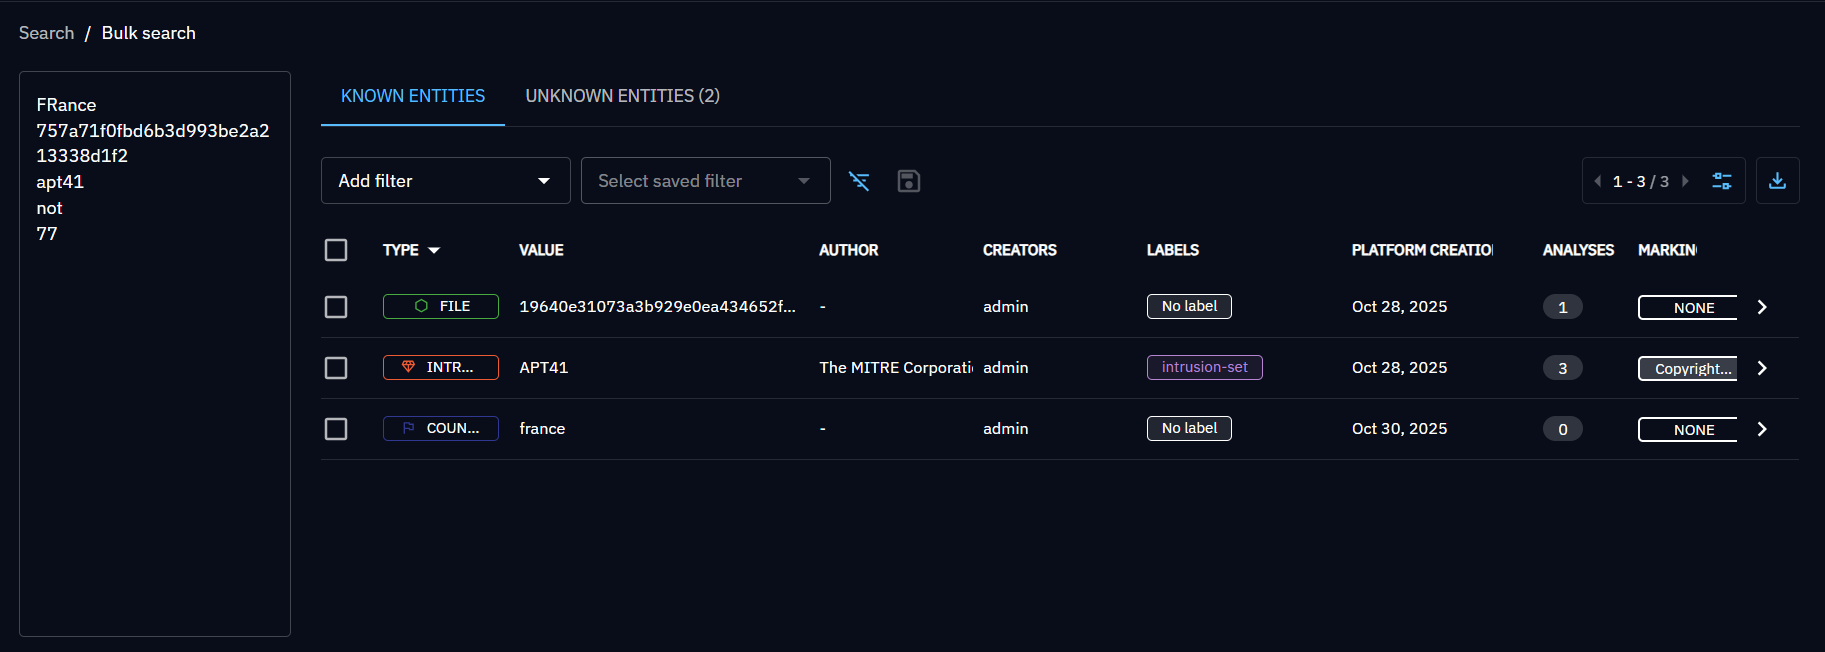Click the save filter disk icon
The width and height of the screenshot is (1825, 652).
[x=908, y=181]
